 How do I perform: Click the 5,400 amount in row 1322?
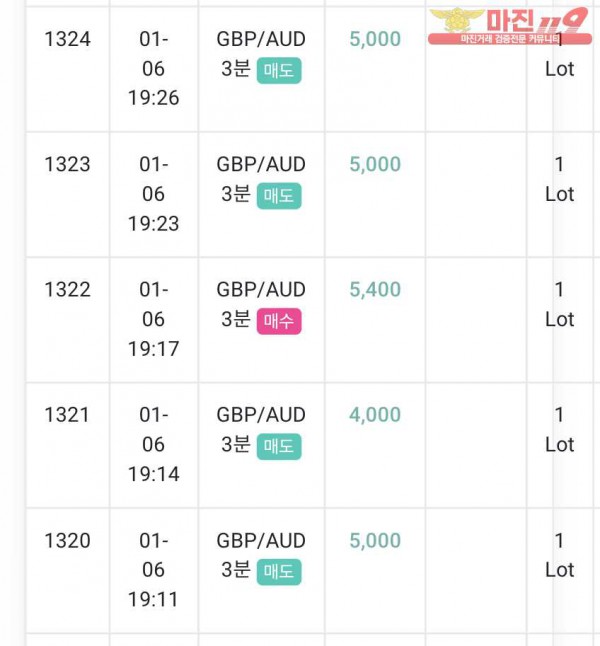point(375,290)
